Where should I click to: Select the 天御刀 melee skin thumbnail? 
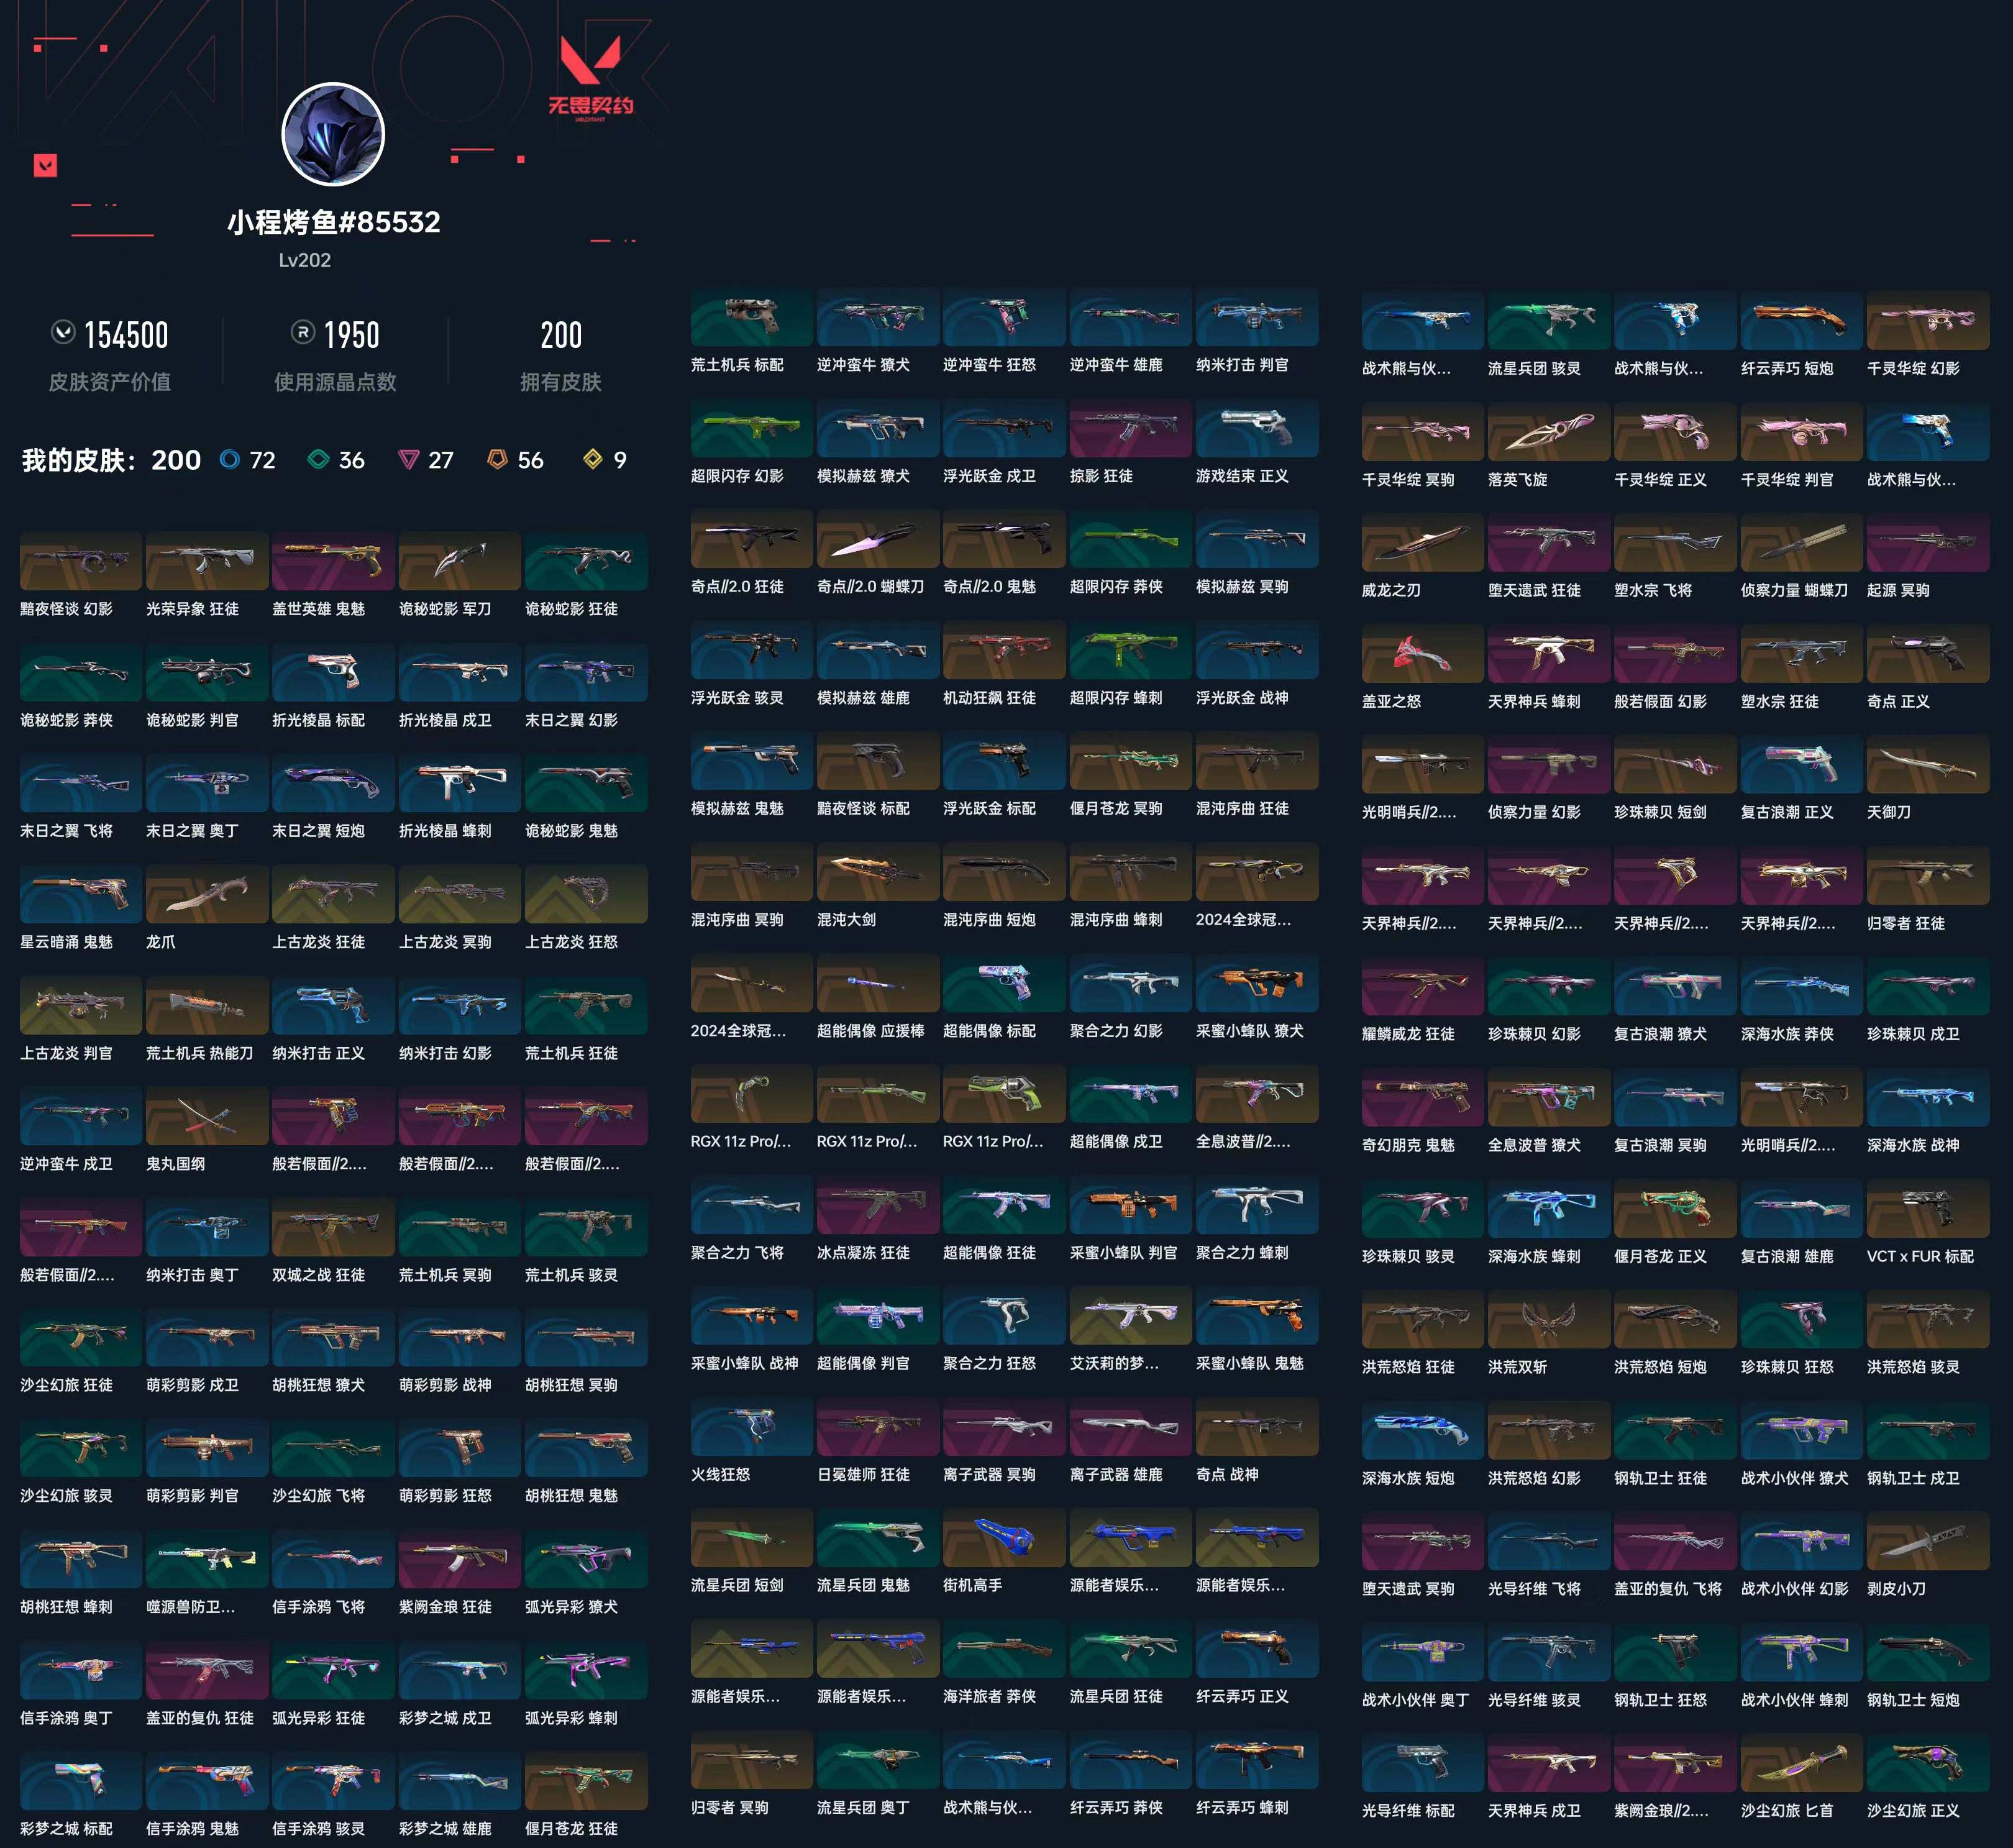click(x=1927, y=764)
